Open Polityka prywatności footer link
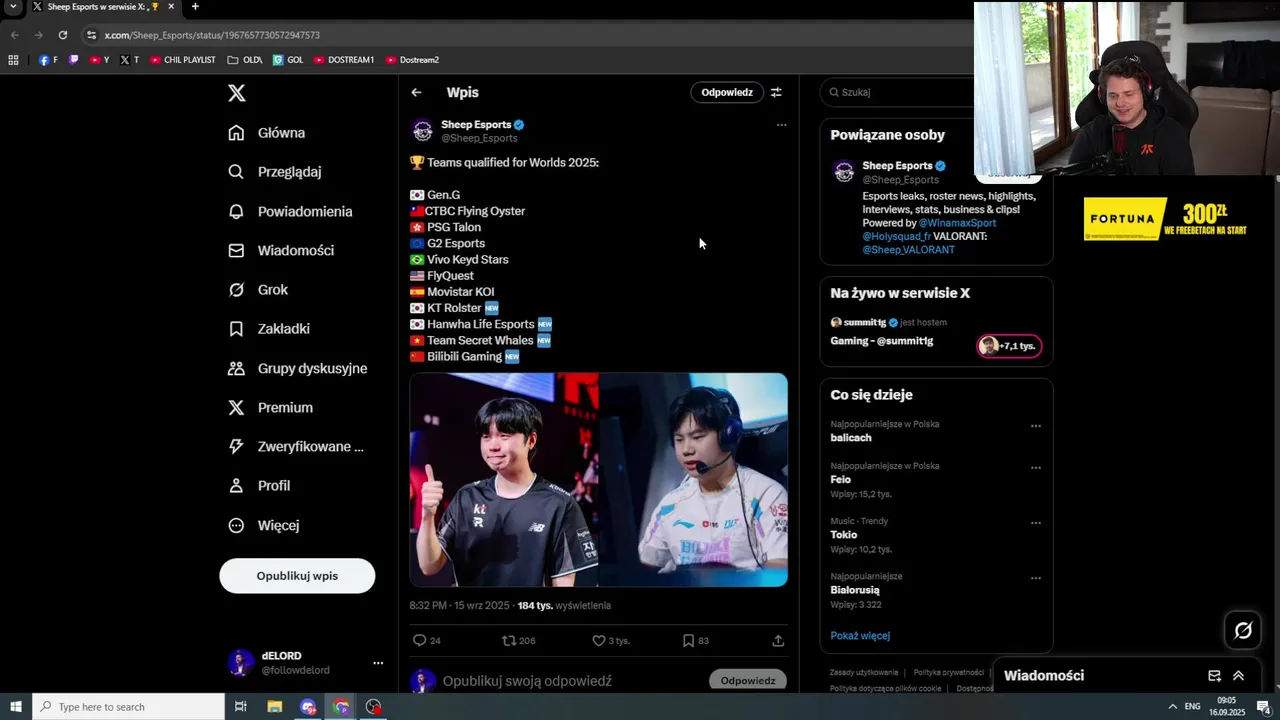This screenshot has height=720, width=1280. click(949, 673)
